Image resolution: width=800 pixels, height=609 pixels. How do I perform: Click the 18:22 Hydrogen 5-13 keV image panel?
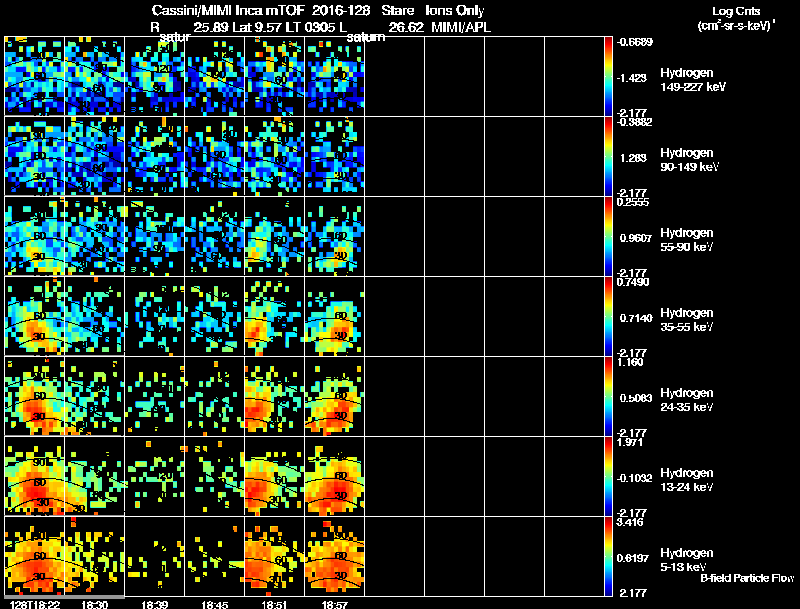35,556
